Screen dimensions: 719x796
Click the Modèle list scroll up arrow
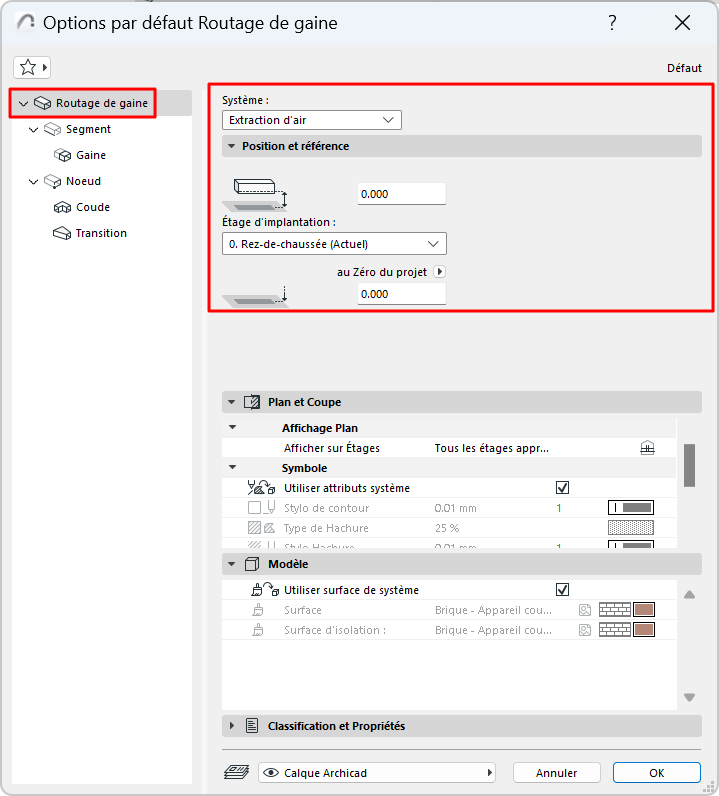pyautogui.click(x=689, y=594)
